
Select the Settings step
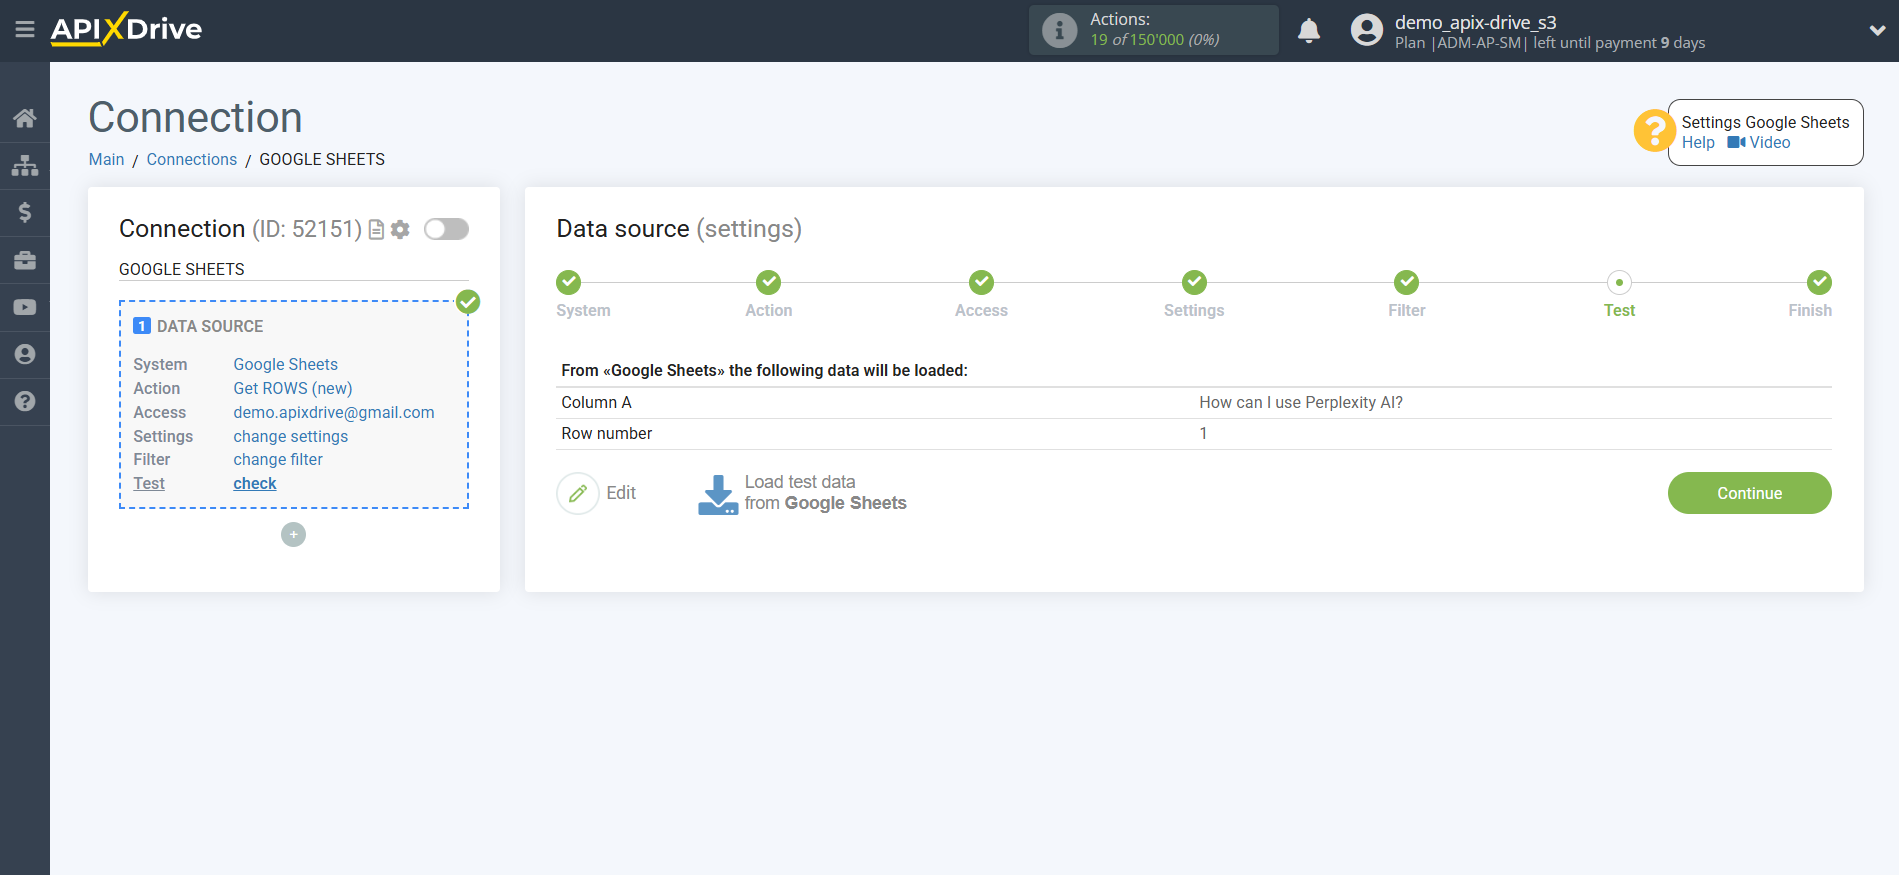pos(1194,282)
